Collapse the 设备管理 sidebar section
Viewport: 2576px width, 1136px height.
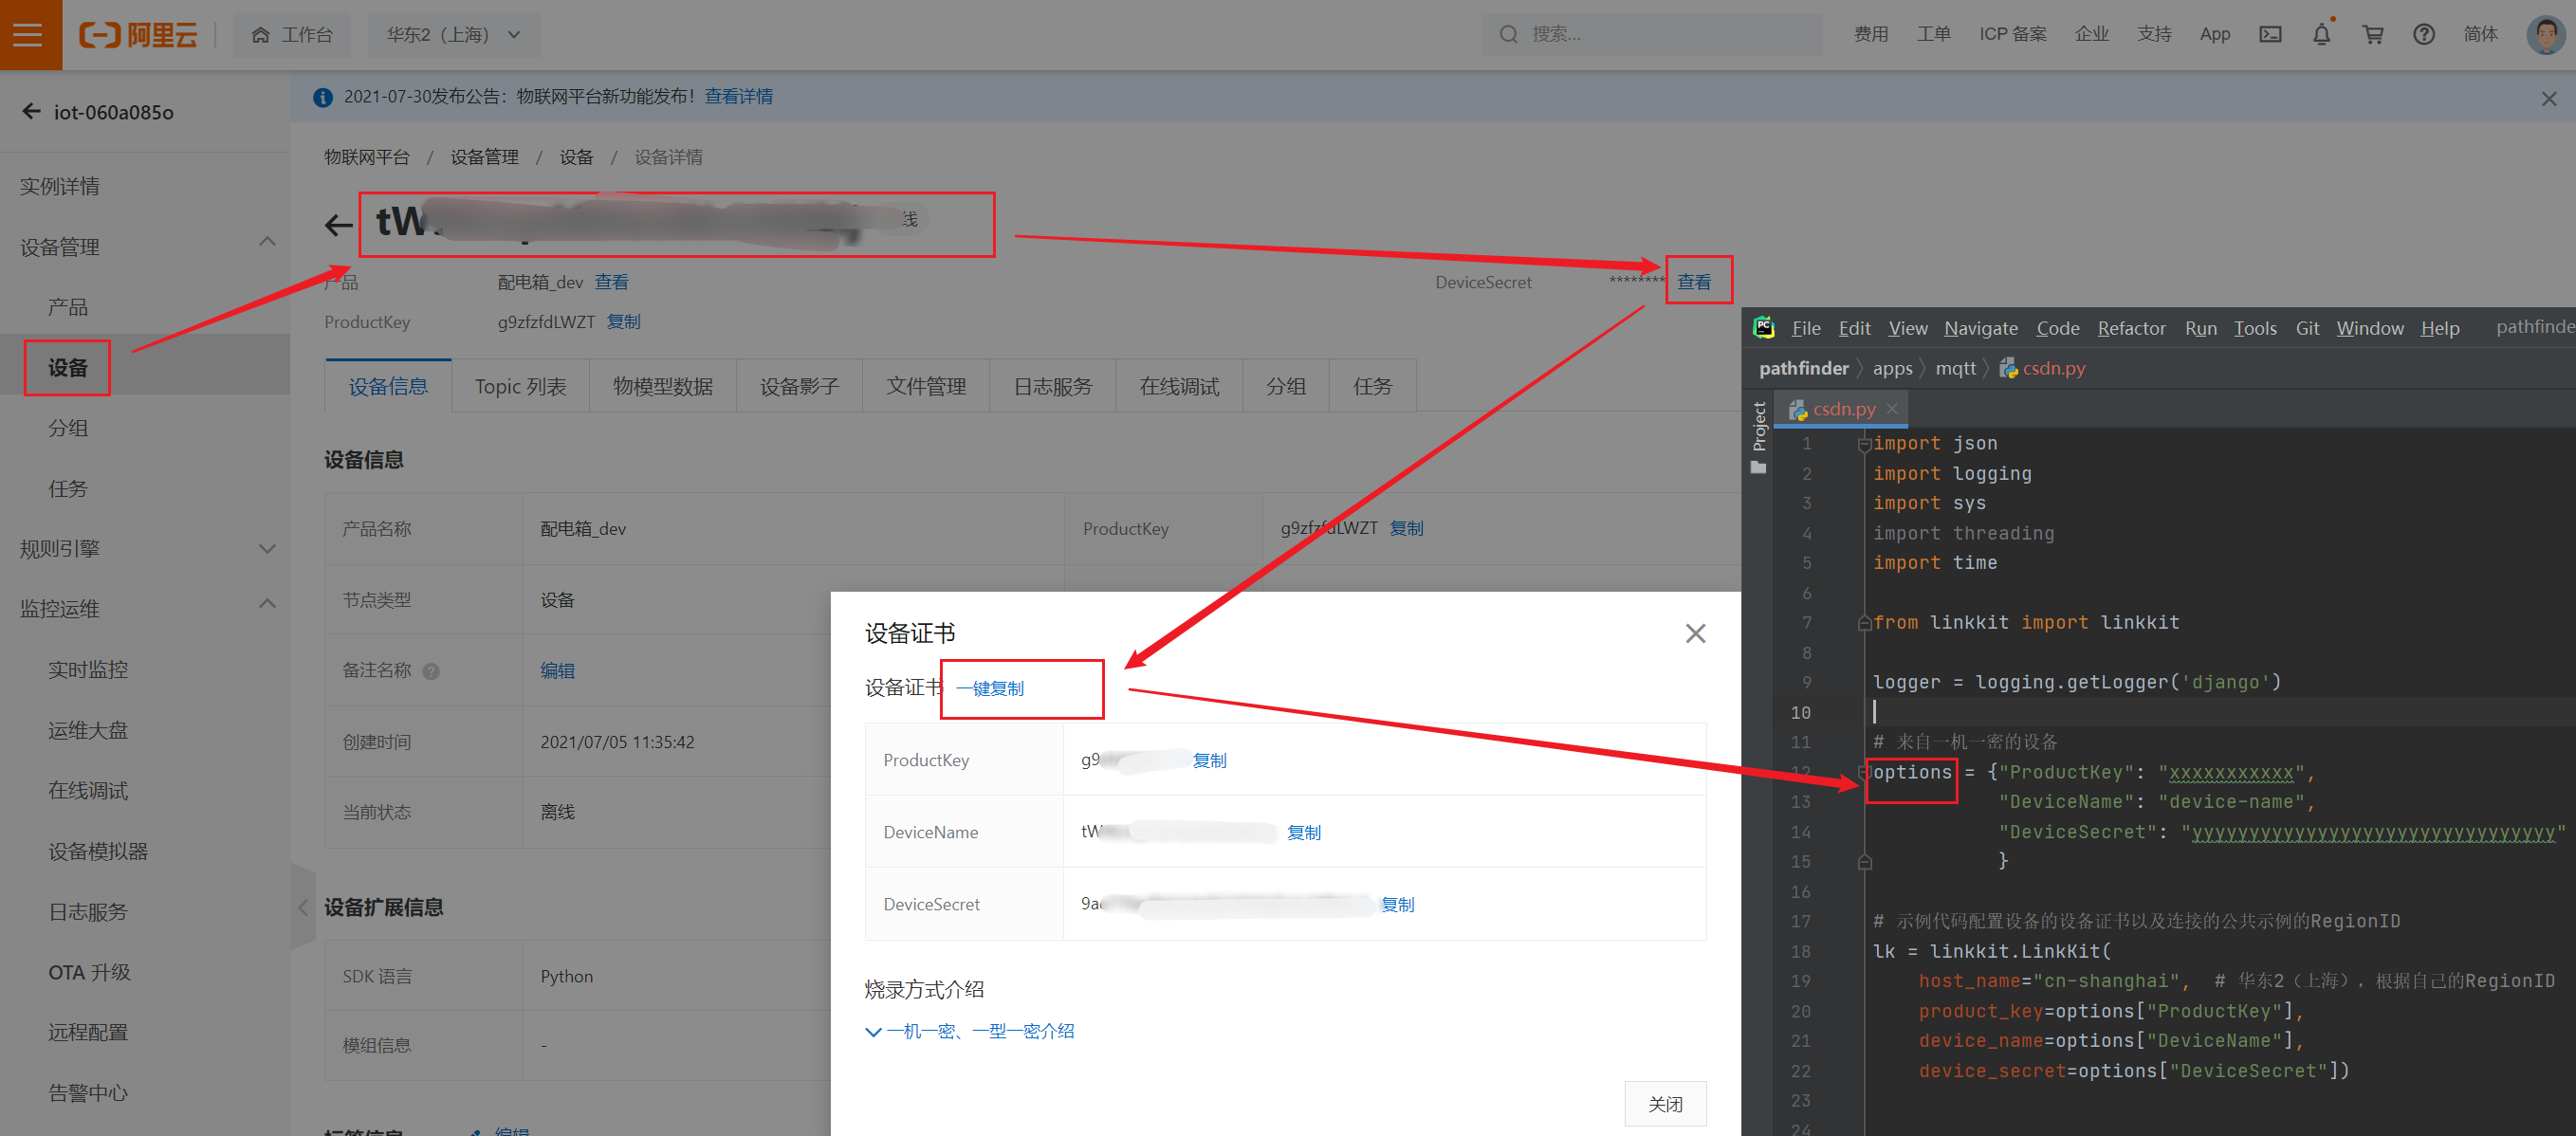pos(267,243)
